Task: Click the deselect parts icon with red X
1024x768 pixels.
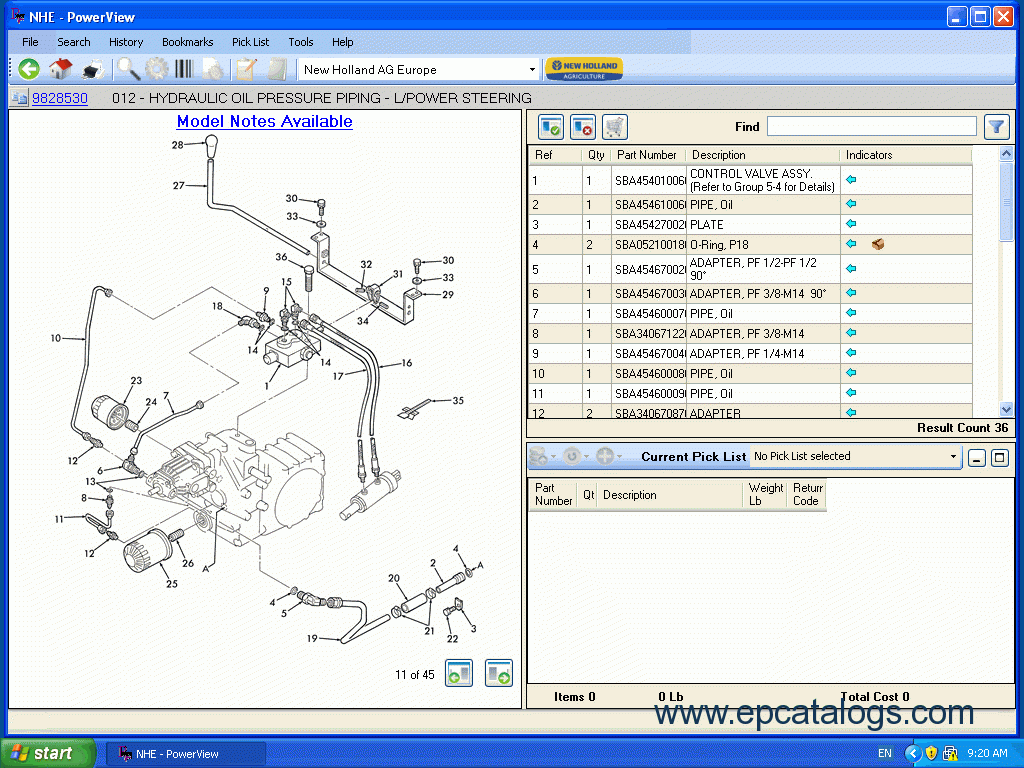Action: point(582,127)
